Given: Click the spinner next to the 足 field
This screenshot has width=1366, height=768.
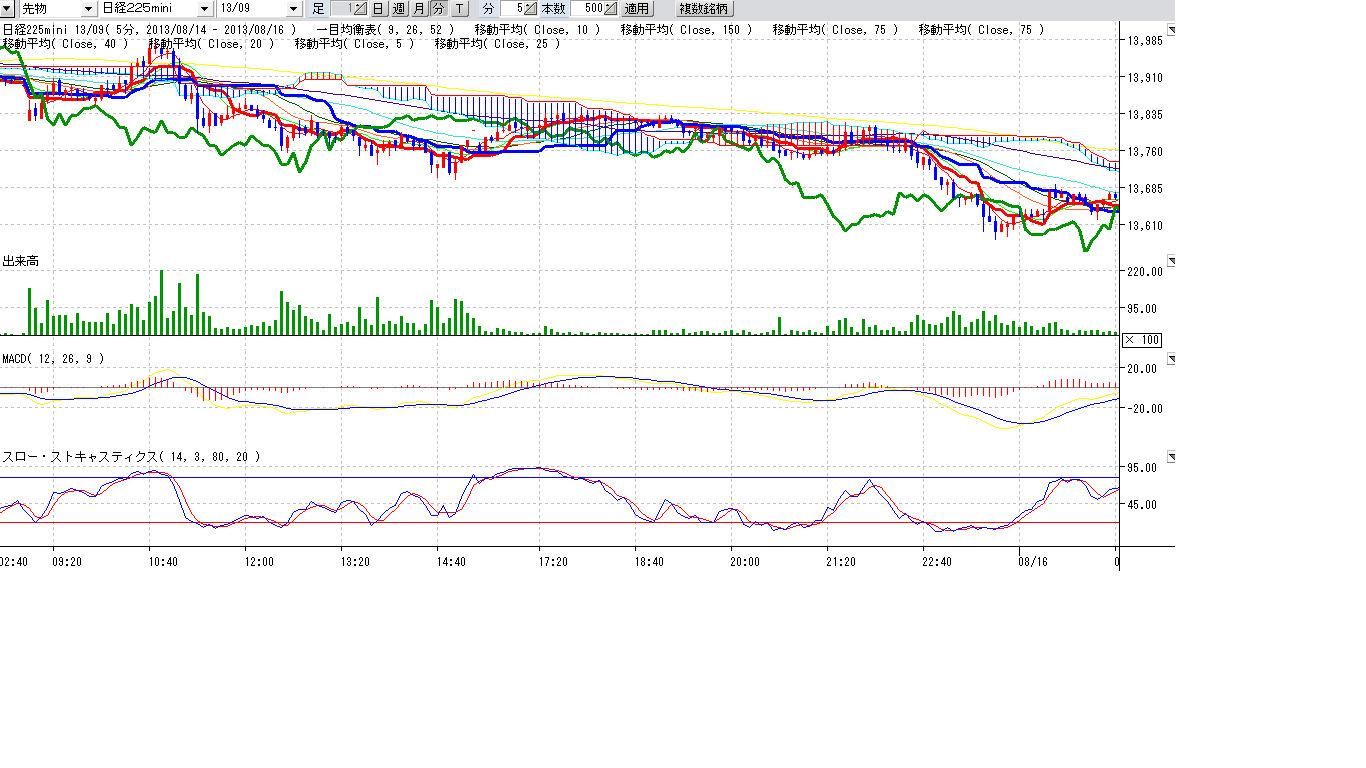Looking at the screenshot, I should click(360, 8).
